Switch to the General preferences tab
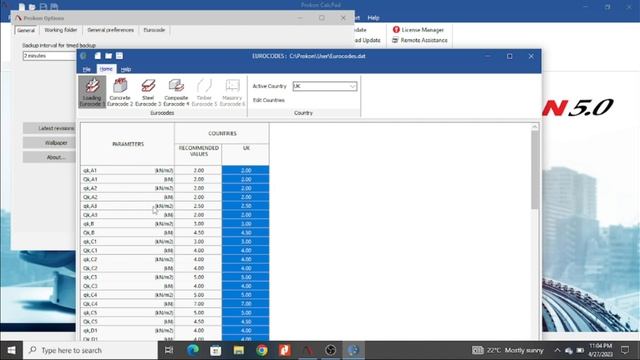Image resolution: width=640 pixels, height=360 pixels. (111, 30)
